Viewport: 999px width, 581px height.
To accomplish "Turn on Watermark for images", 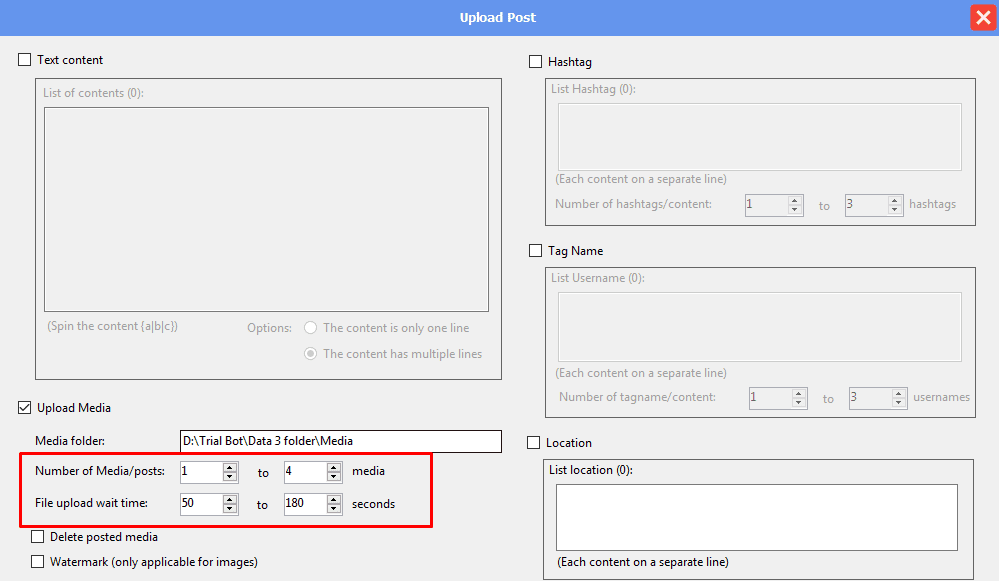I will pos(38,562).
